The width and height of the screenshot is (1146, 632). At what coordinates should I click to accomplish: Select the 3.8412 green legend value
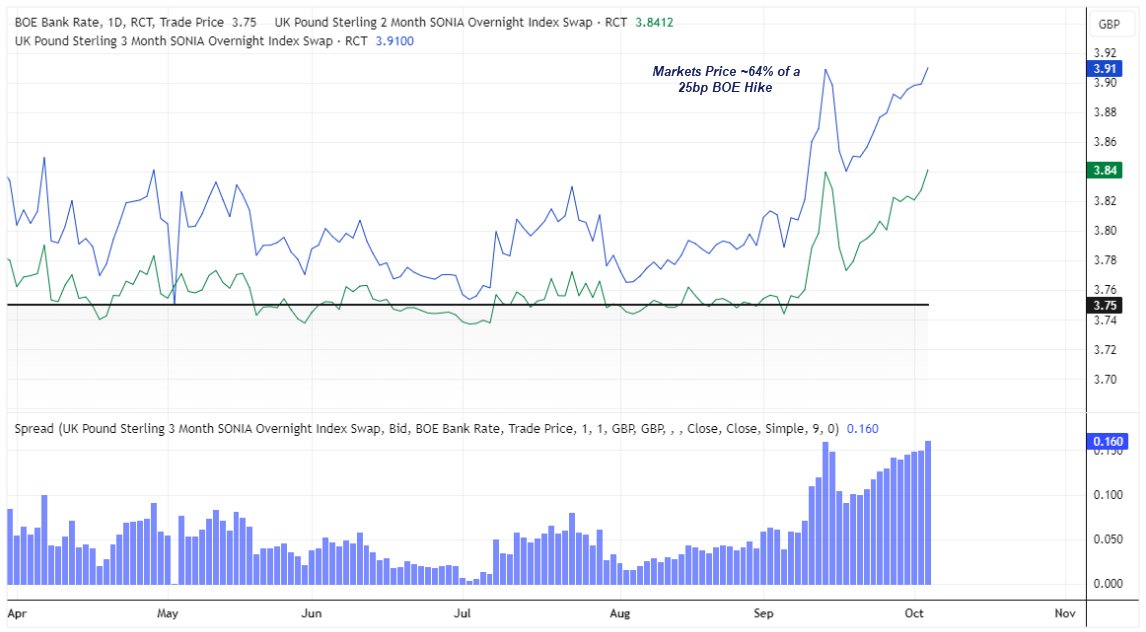coord(654,23)
